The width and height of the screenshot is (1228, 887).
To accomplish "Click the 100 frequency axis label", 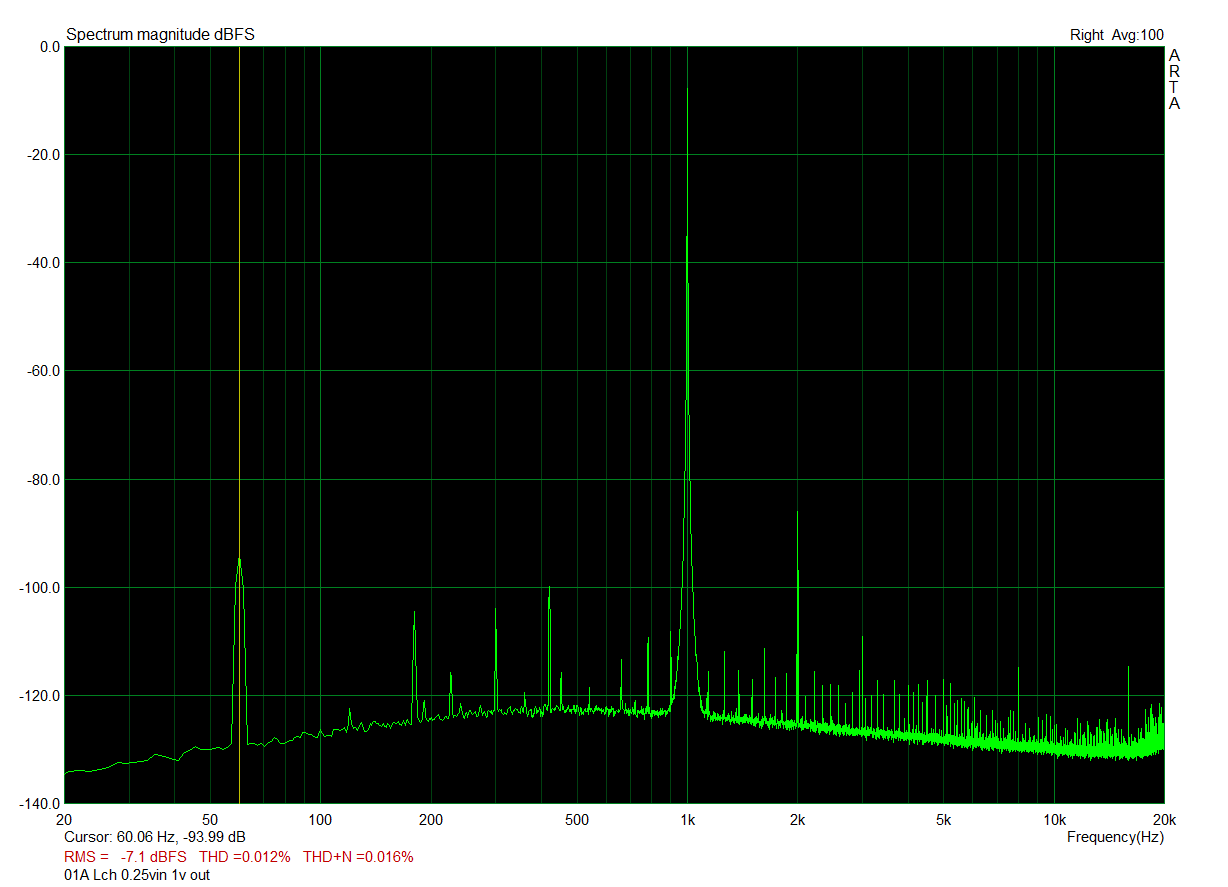I will click(320, 820).
